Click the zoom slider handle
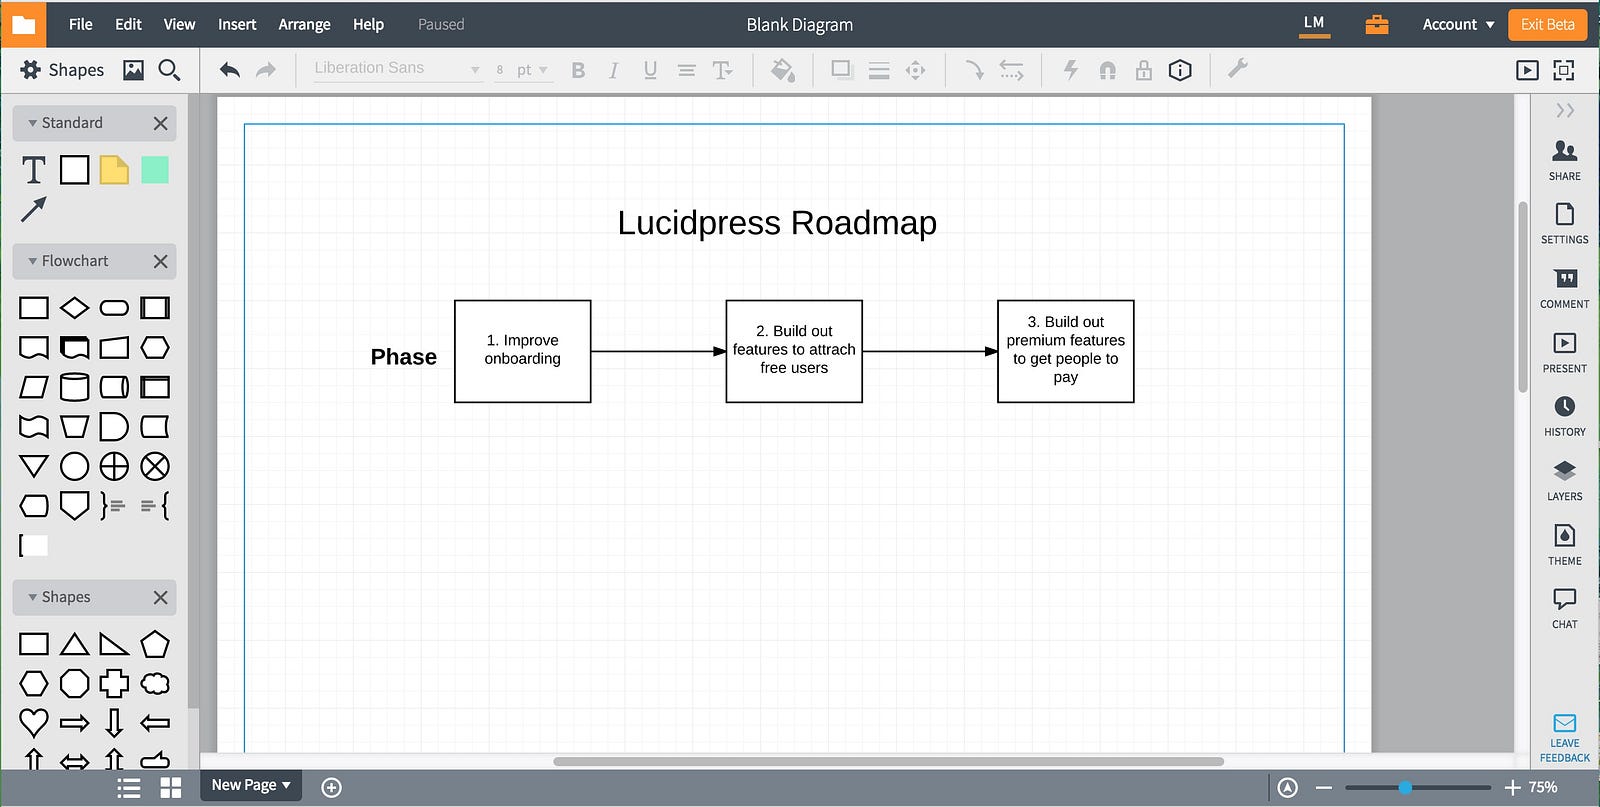Screen dimensions: 1600x807 1405,788
